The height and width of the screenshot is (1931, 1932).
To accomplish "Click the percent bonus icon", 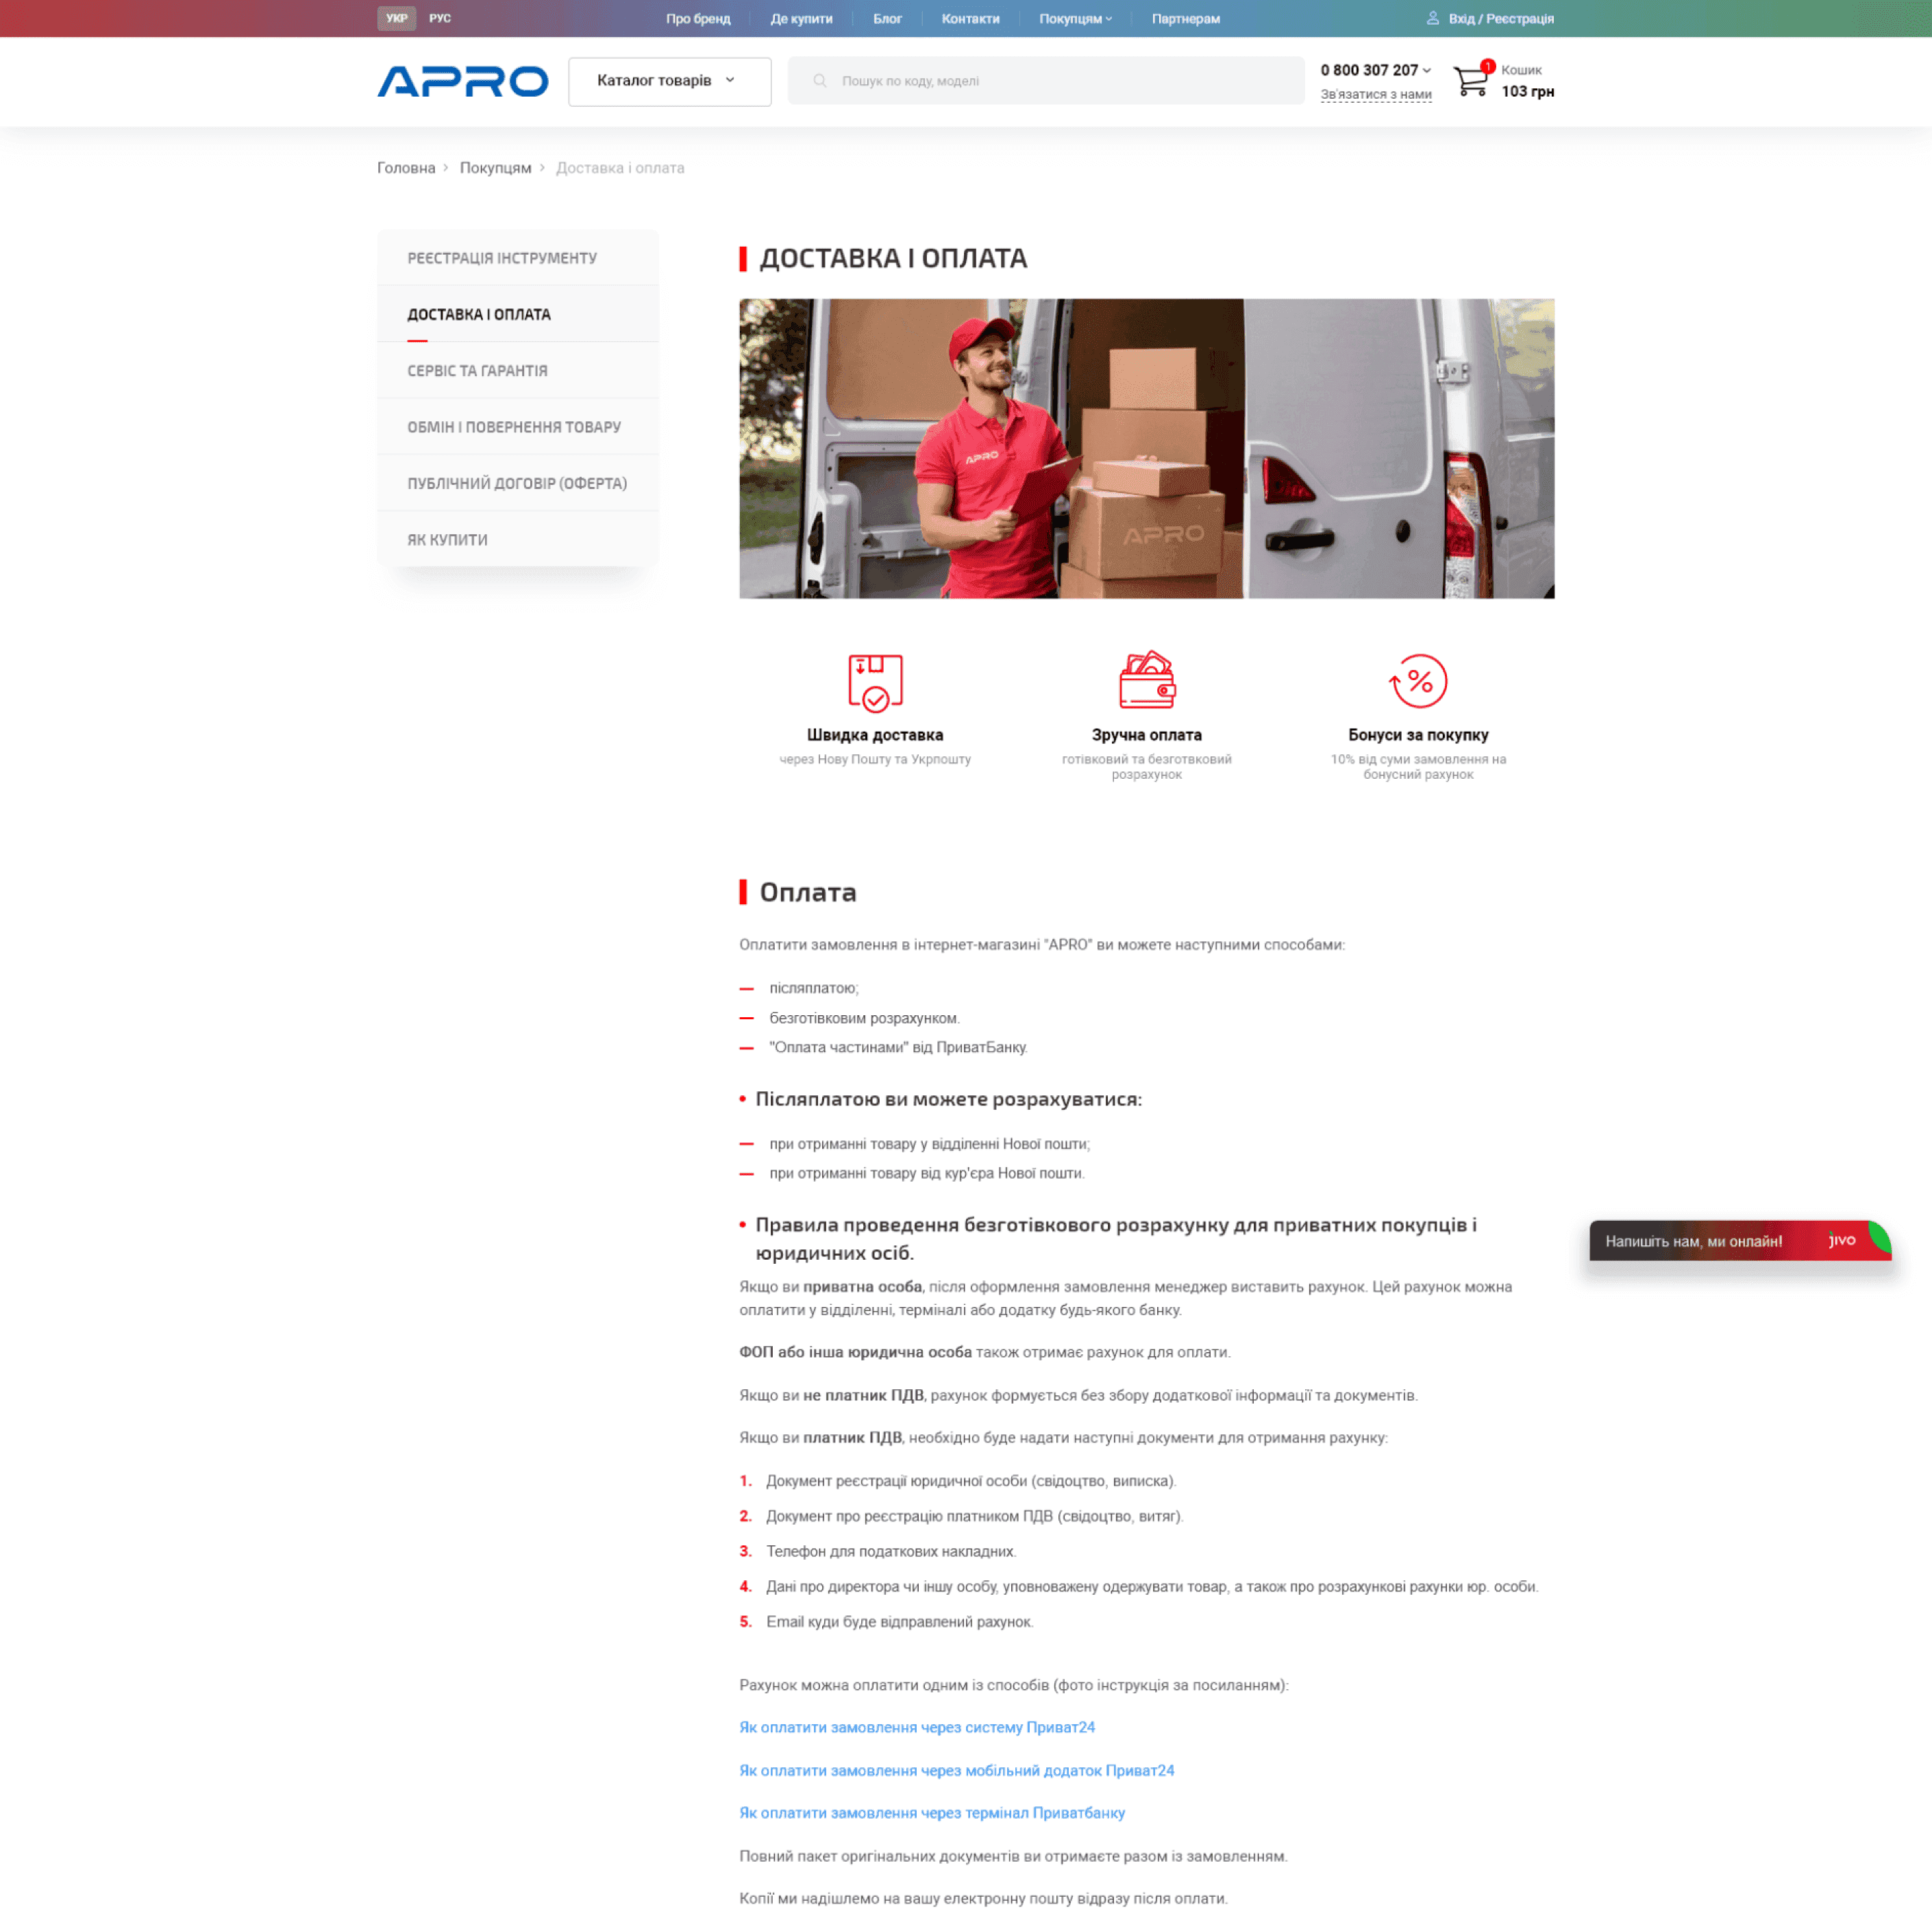I will (1418, 681).
